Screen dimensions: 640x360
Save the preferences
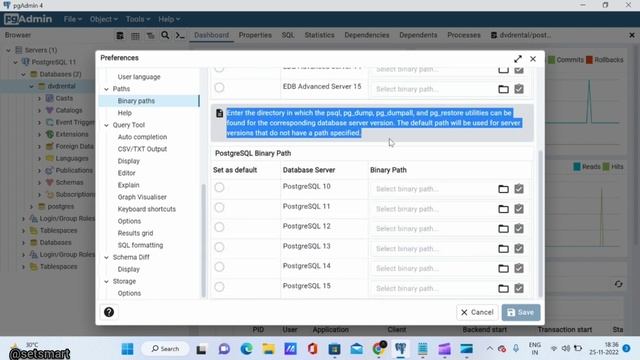click(521, 313)
